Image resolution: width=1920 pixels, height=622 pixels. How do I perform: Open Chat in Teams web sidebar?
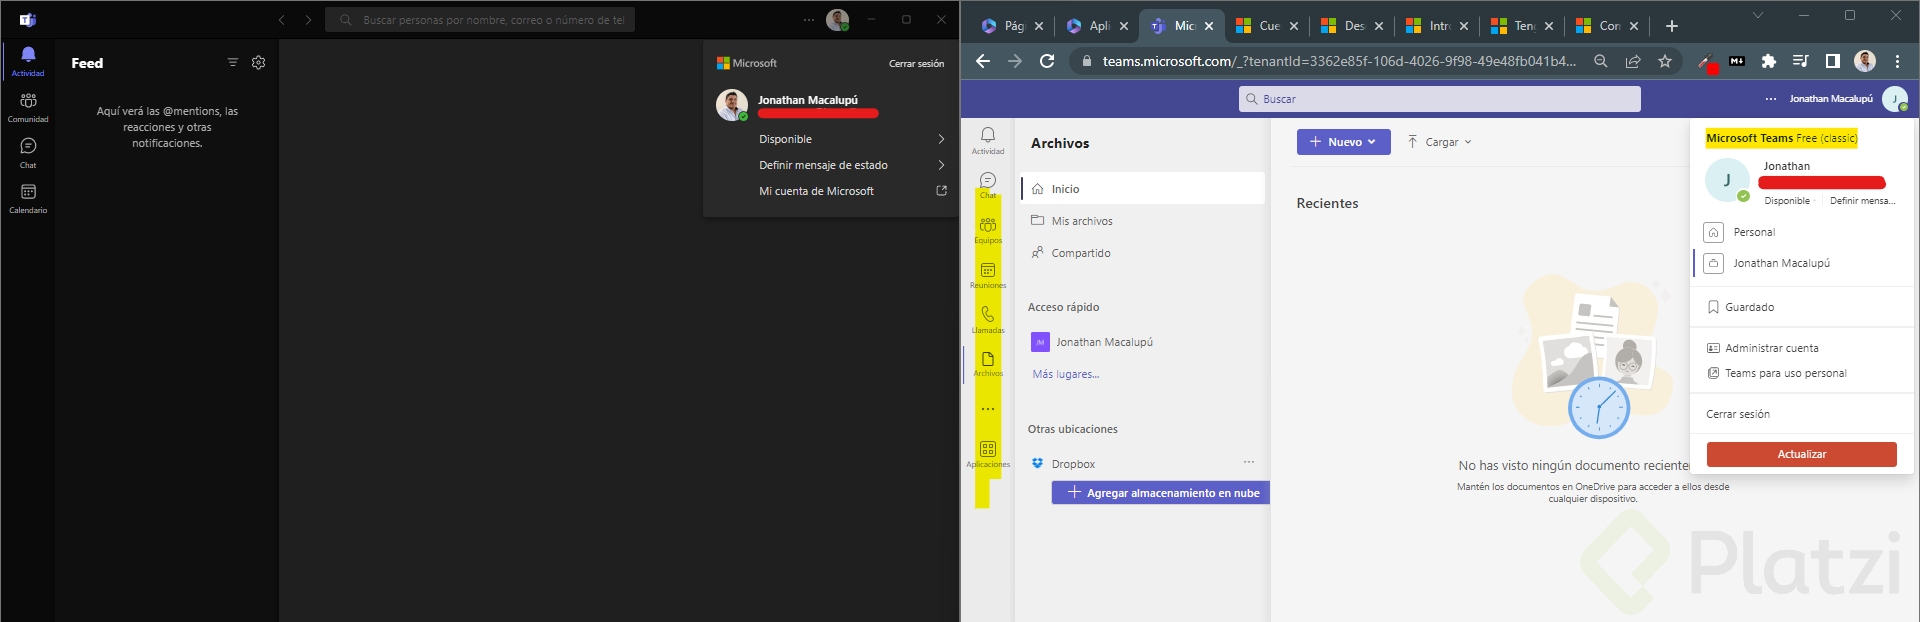pyautogui.click(x=988, y=185)
